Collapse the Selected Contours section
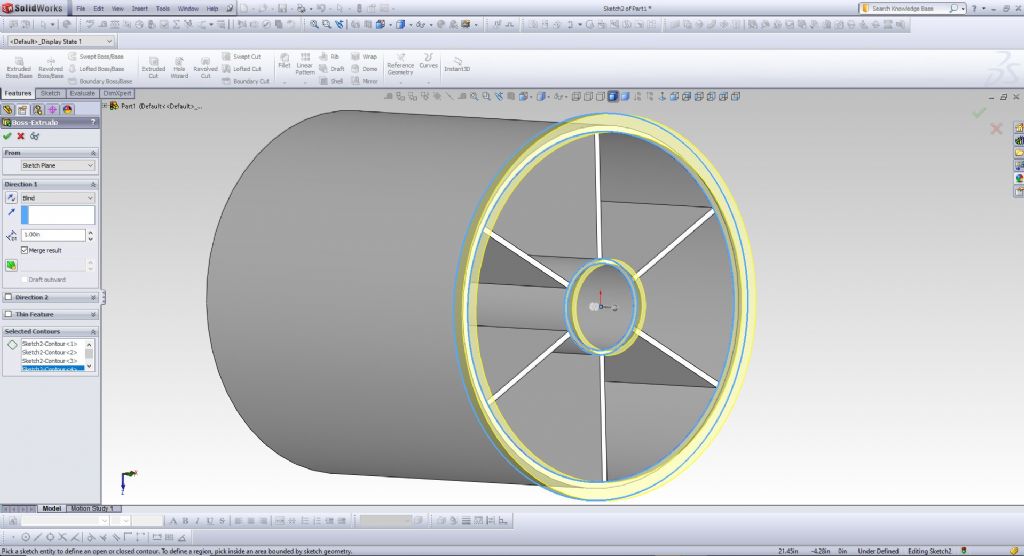The width and height of the screenshot is (1024, 556). (93, 332)
